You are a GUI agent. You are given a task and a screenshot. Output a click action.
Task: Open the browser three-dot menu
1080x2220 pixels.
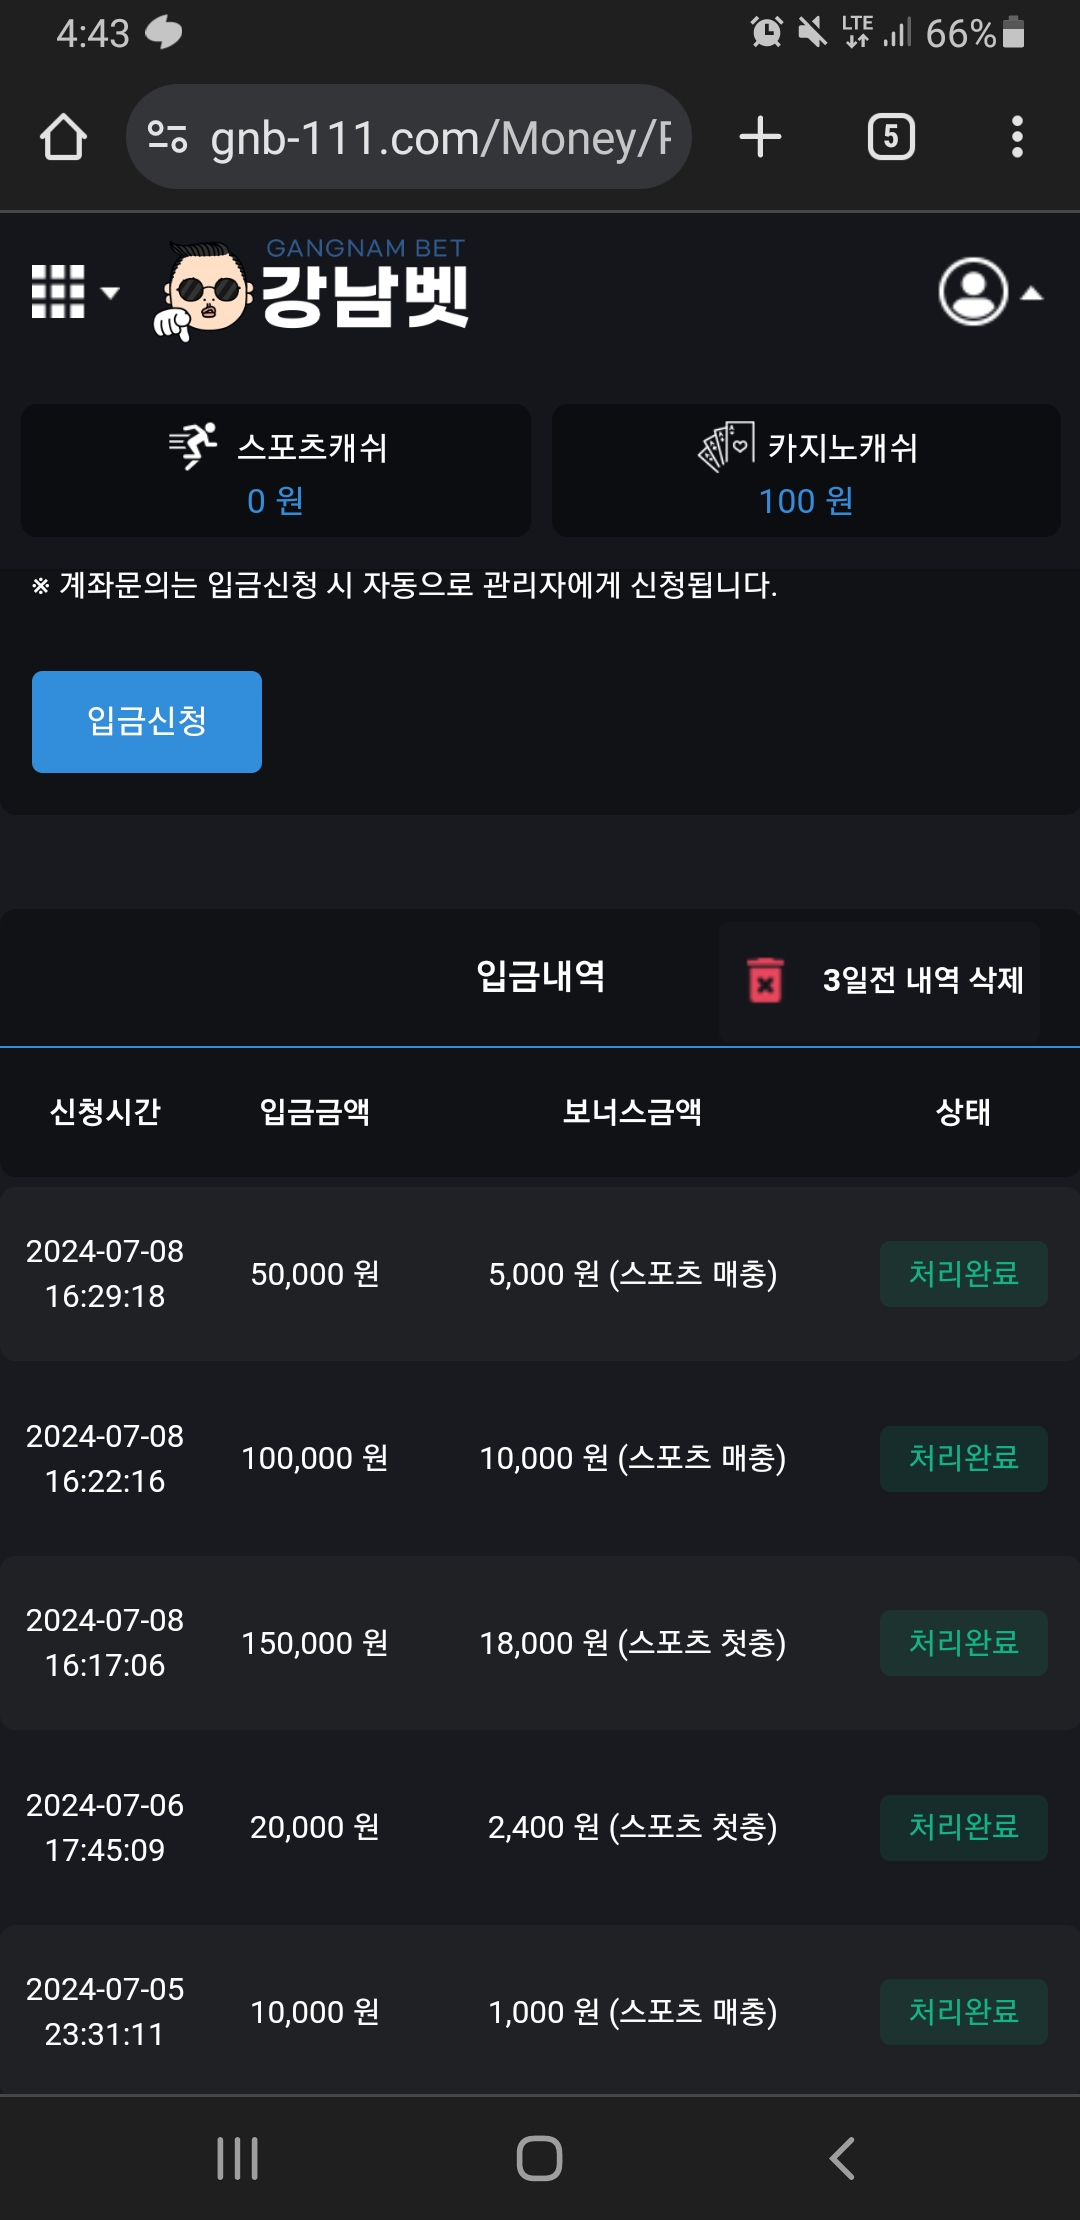coord(1017,137)
